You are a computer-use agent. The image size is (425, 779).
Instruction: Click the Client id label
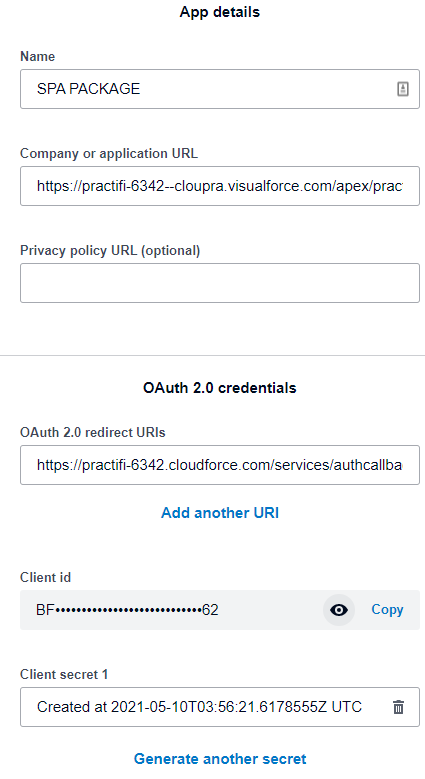(x=45, y=577)
